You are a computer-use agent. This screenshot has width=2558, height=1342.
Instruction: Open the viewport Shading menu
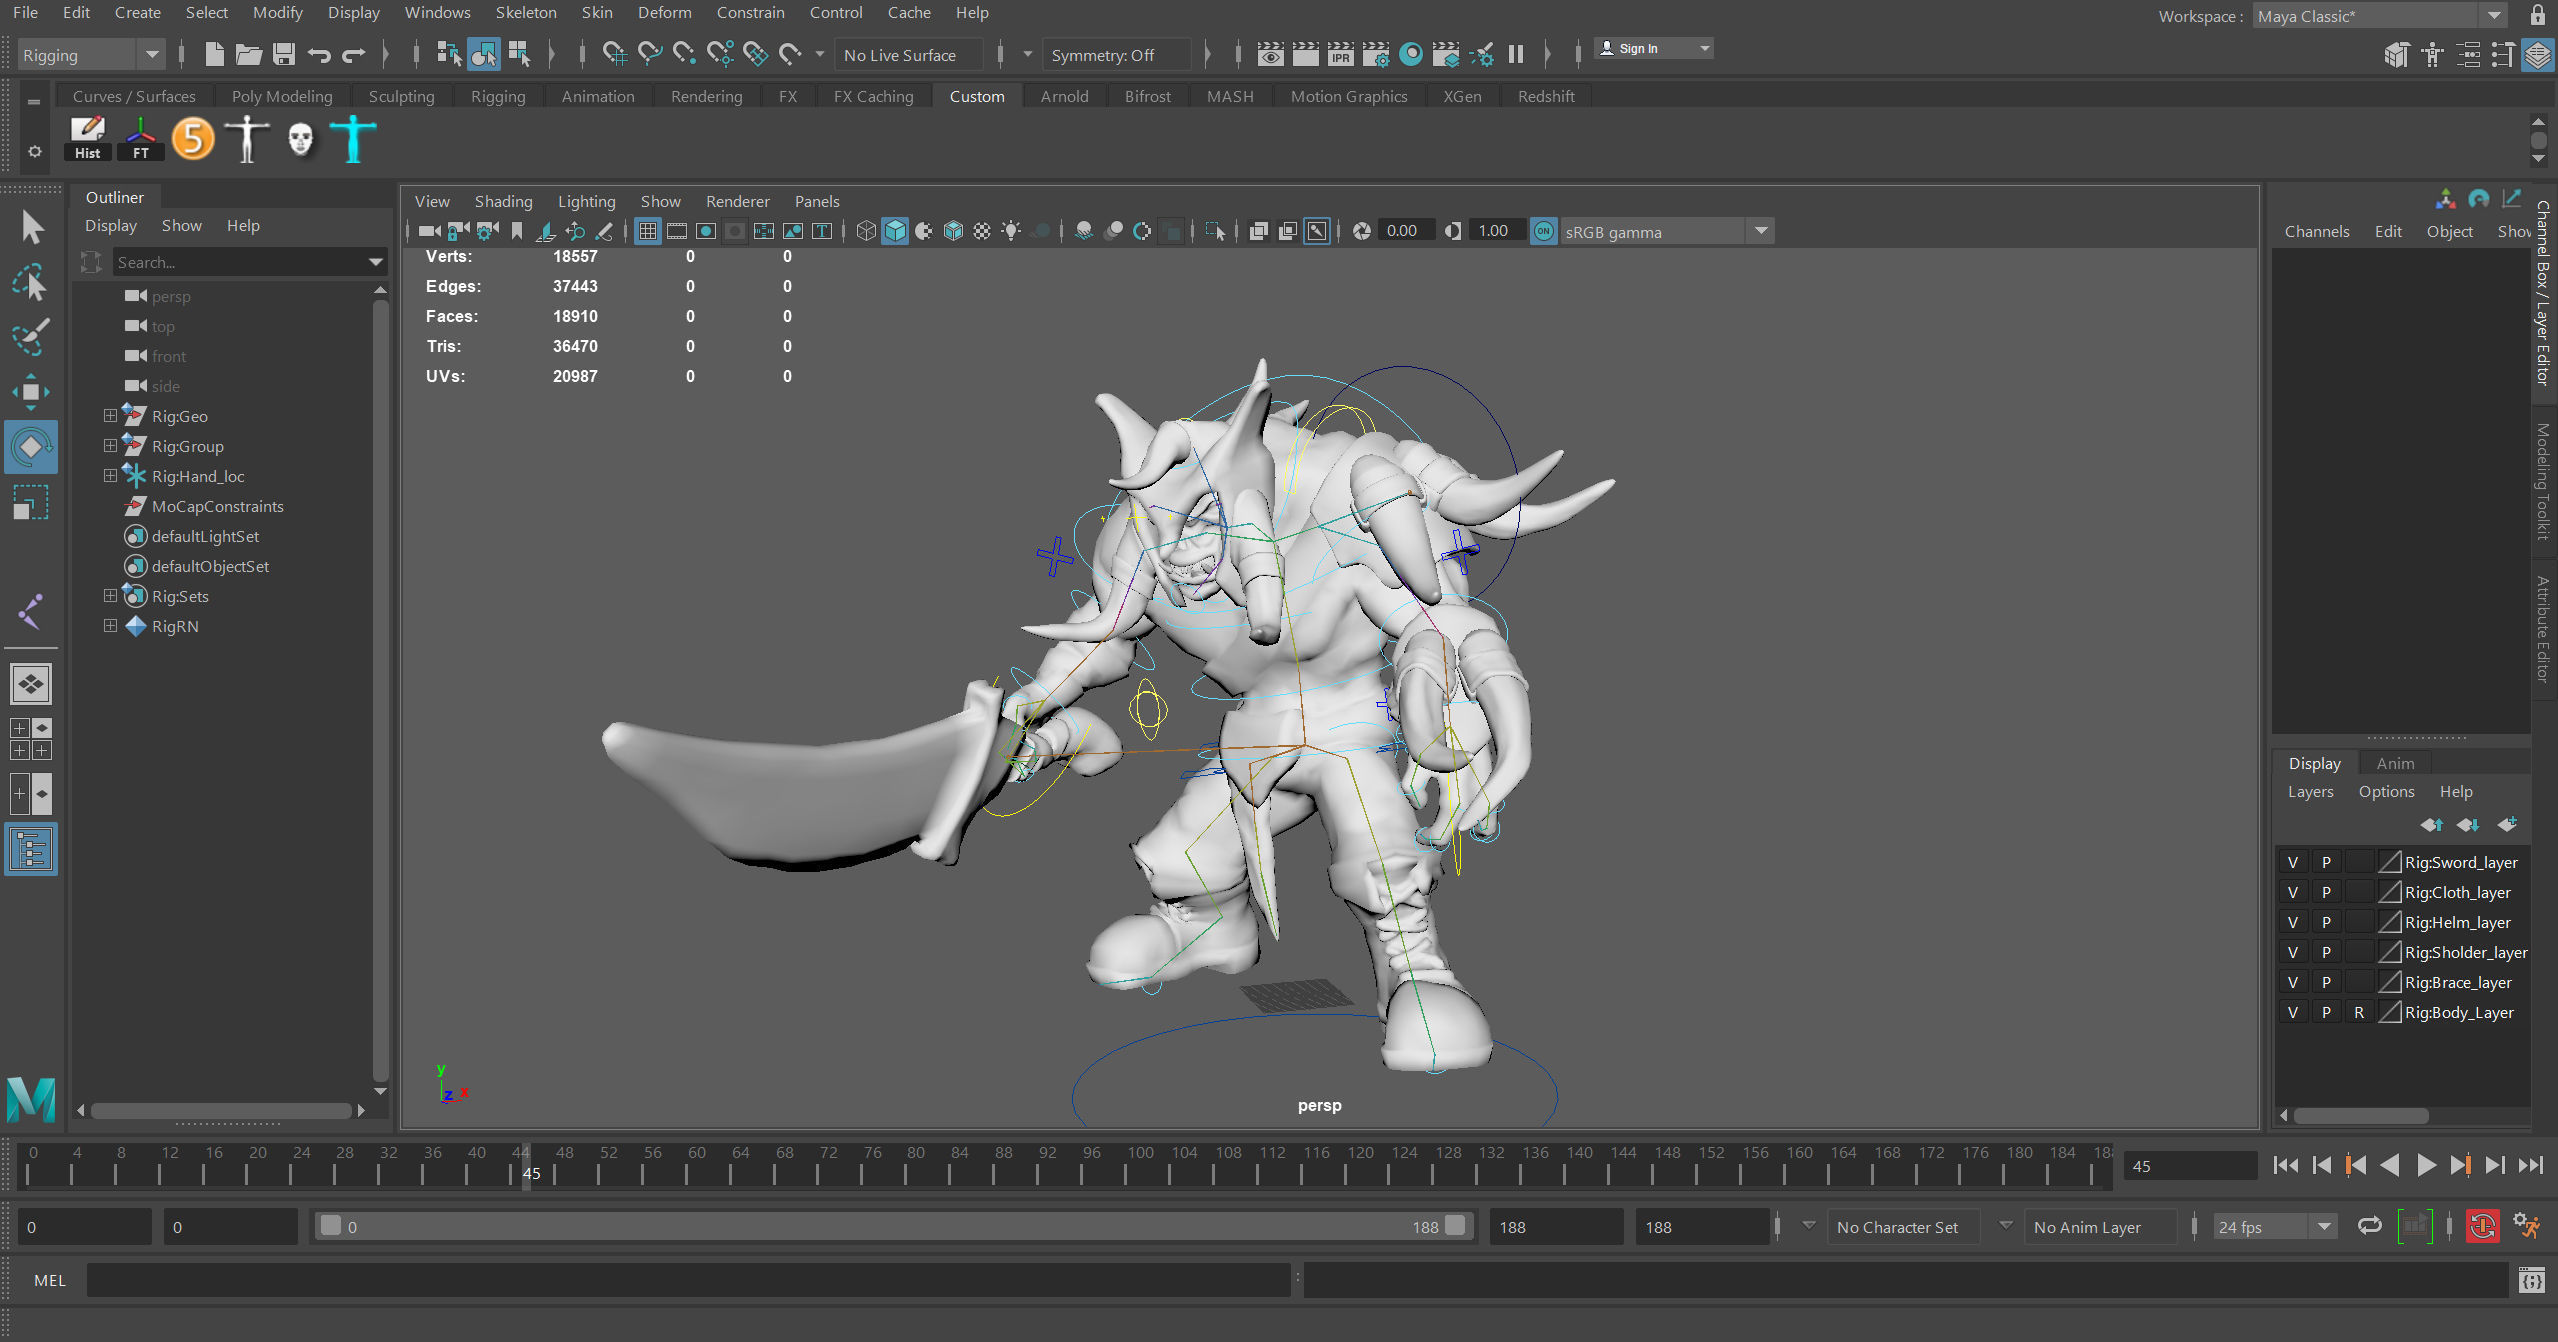503,201
